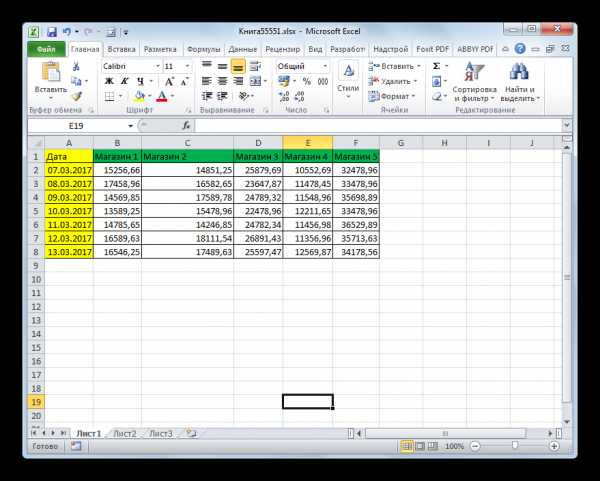Viewport: 600px width, 481px height.
Task: Click the Format Painter brush icon
Action: 77,96
